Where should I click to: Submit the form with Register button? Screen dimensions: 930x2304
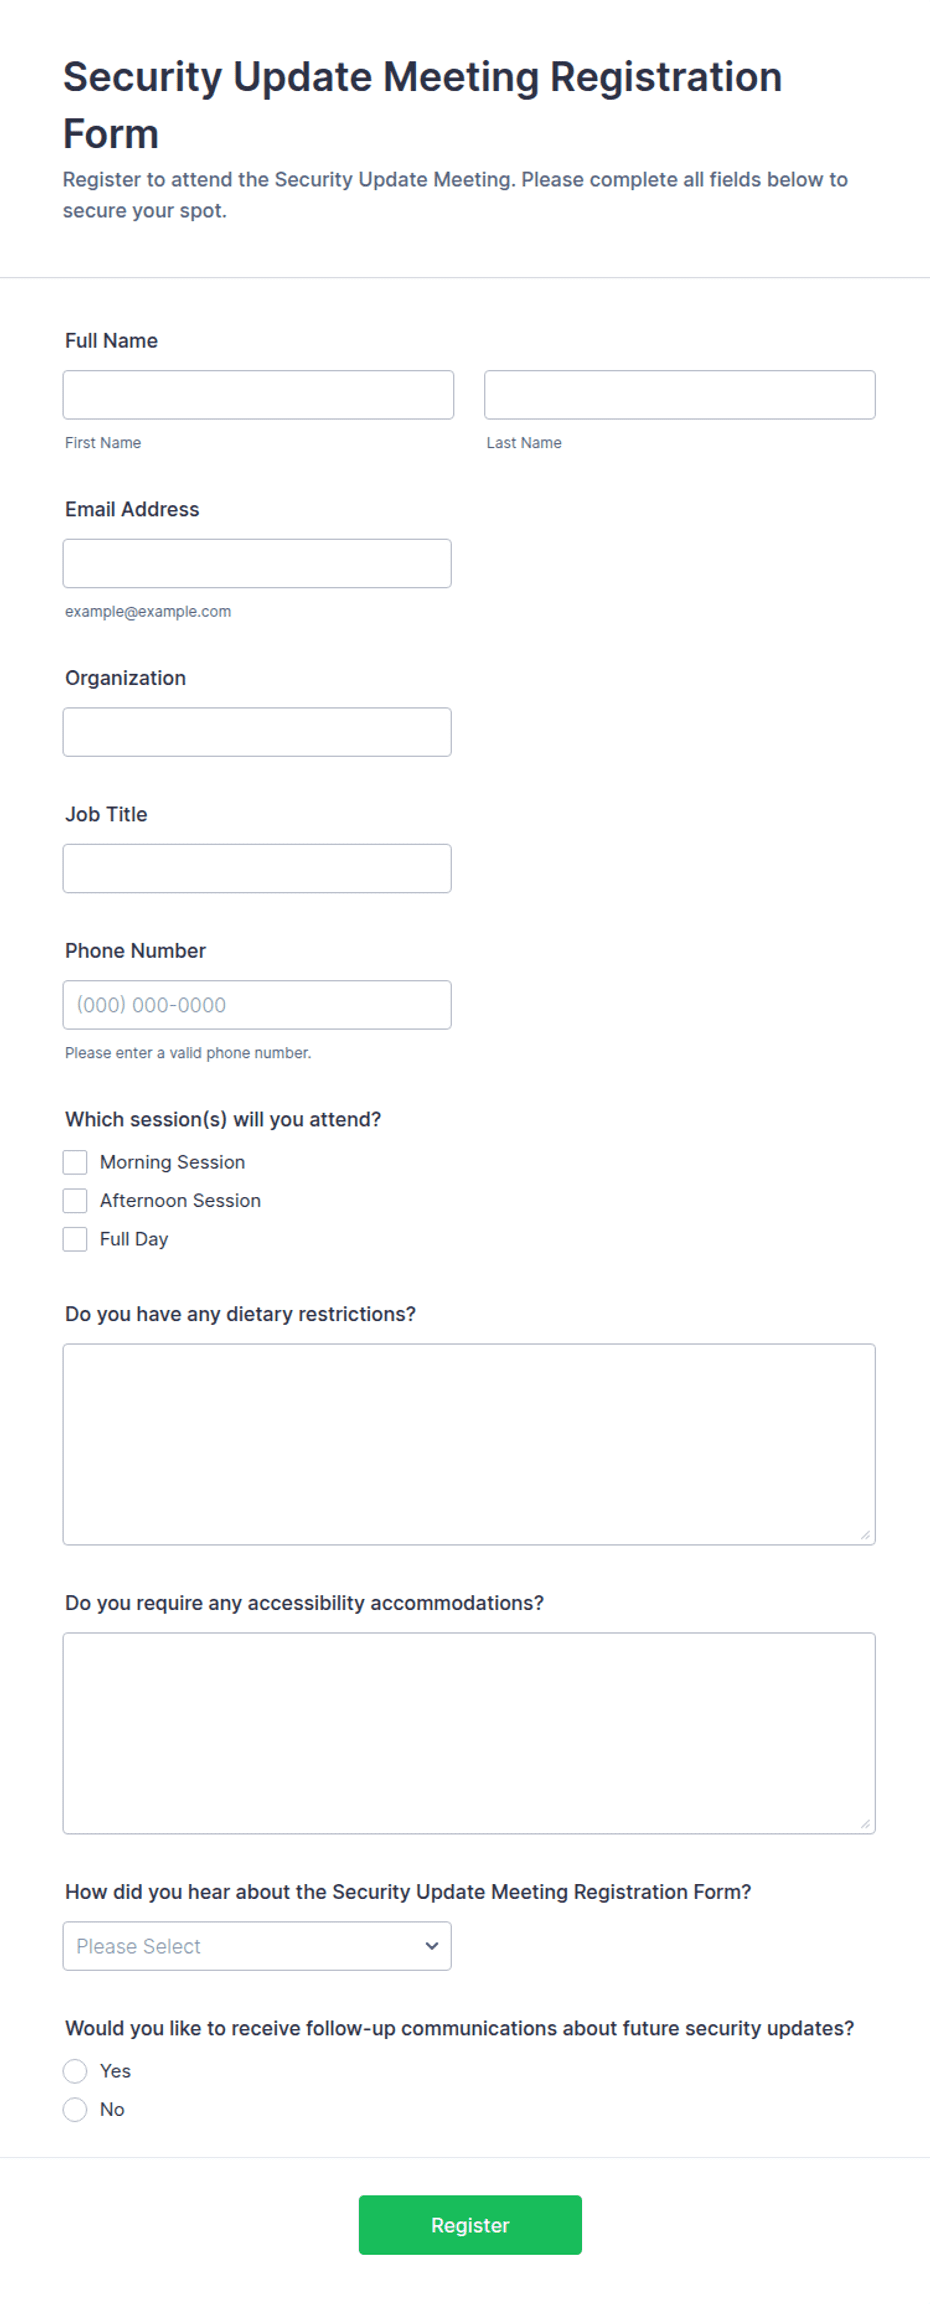coord(470,2225)
